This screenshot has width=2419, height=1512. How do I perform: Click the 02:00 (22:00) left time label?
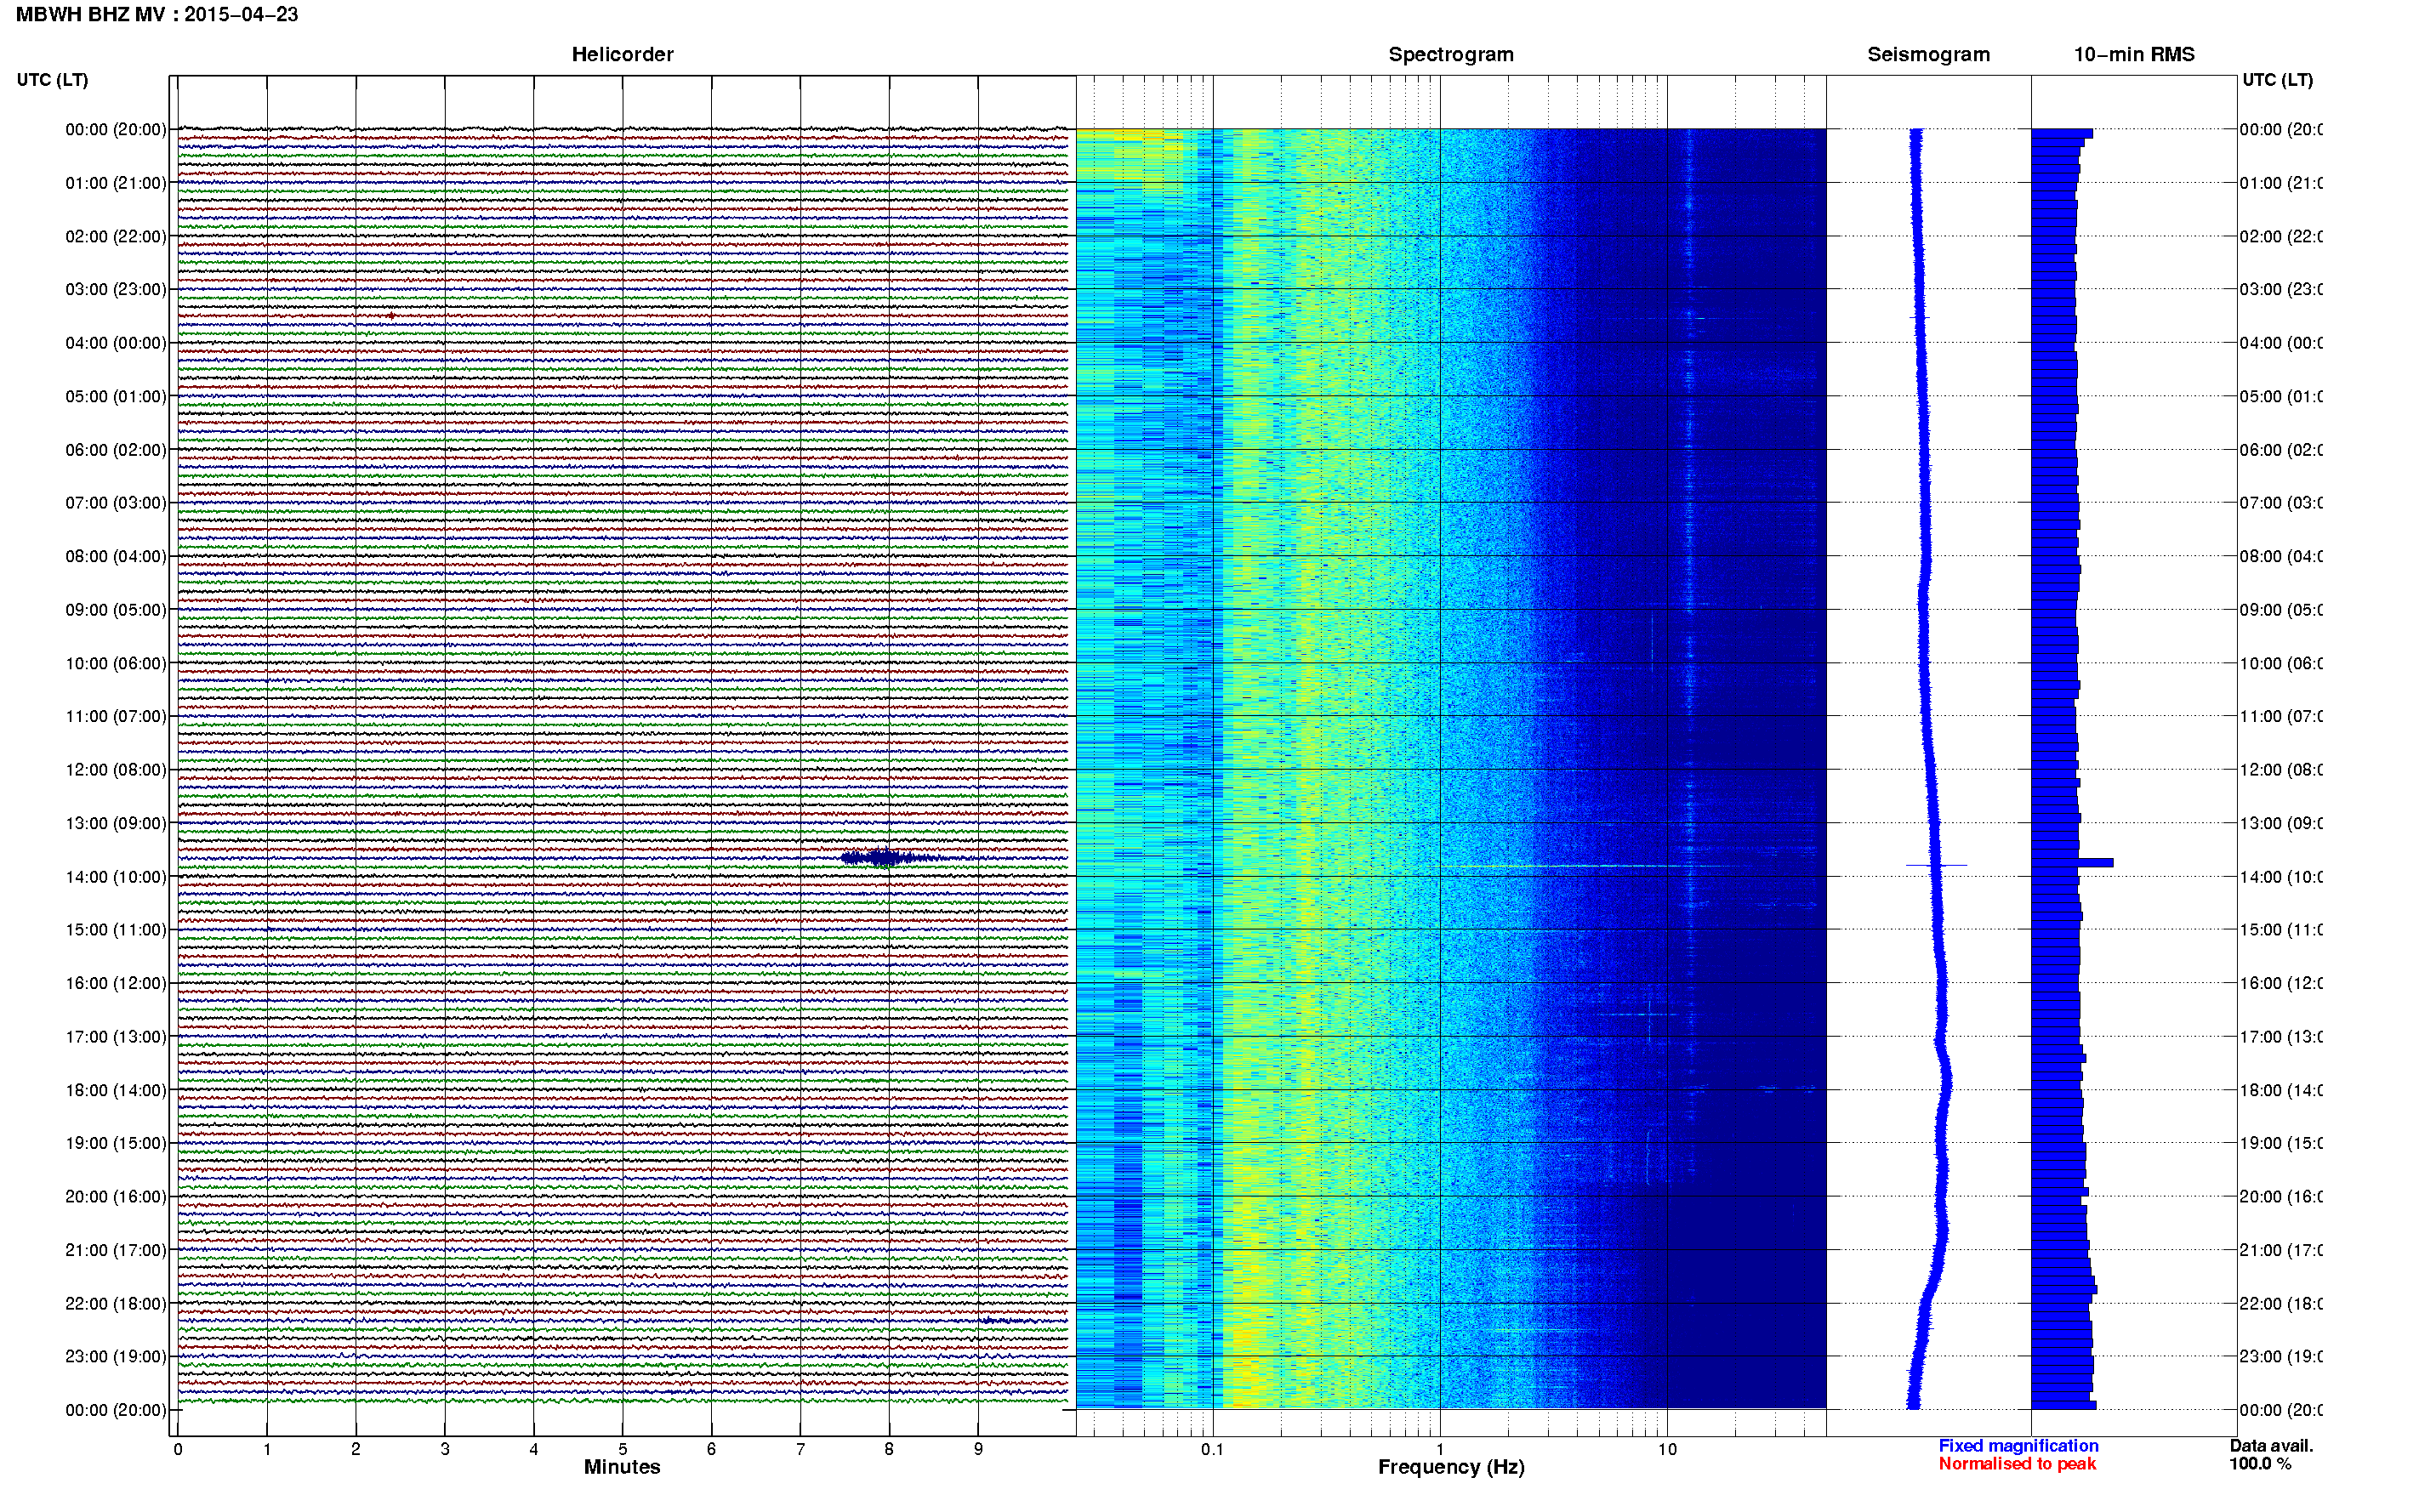[116, 236]
